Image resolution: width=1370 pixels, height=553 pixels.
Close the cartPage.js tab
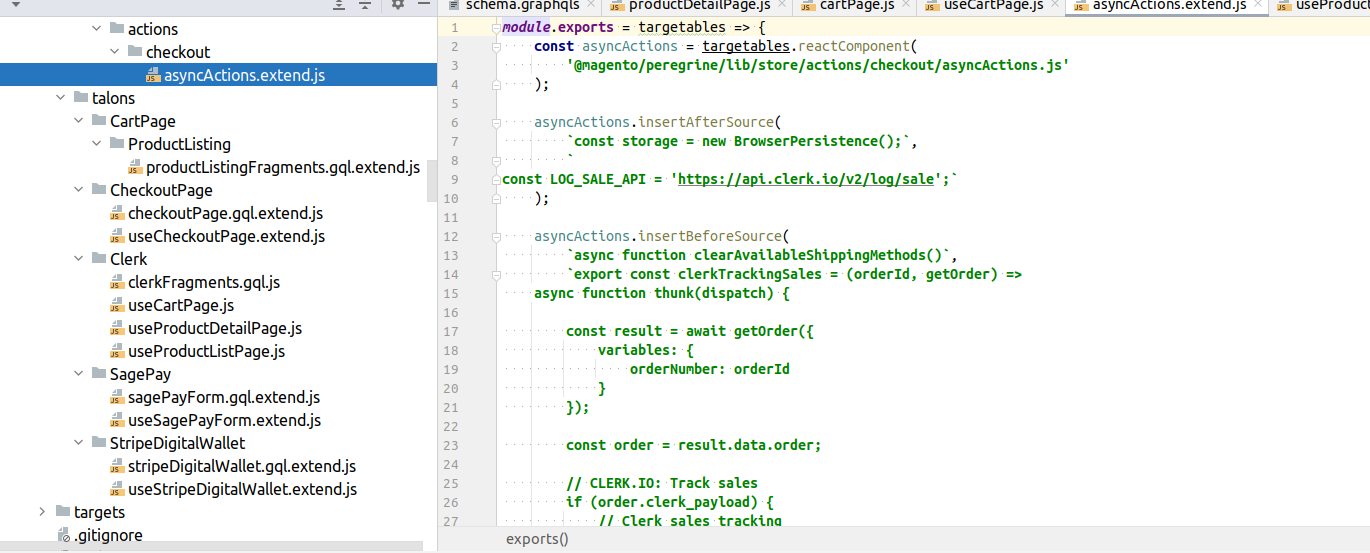coord(907,5)
